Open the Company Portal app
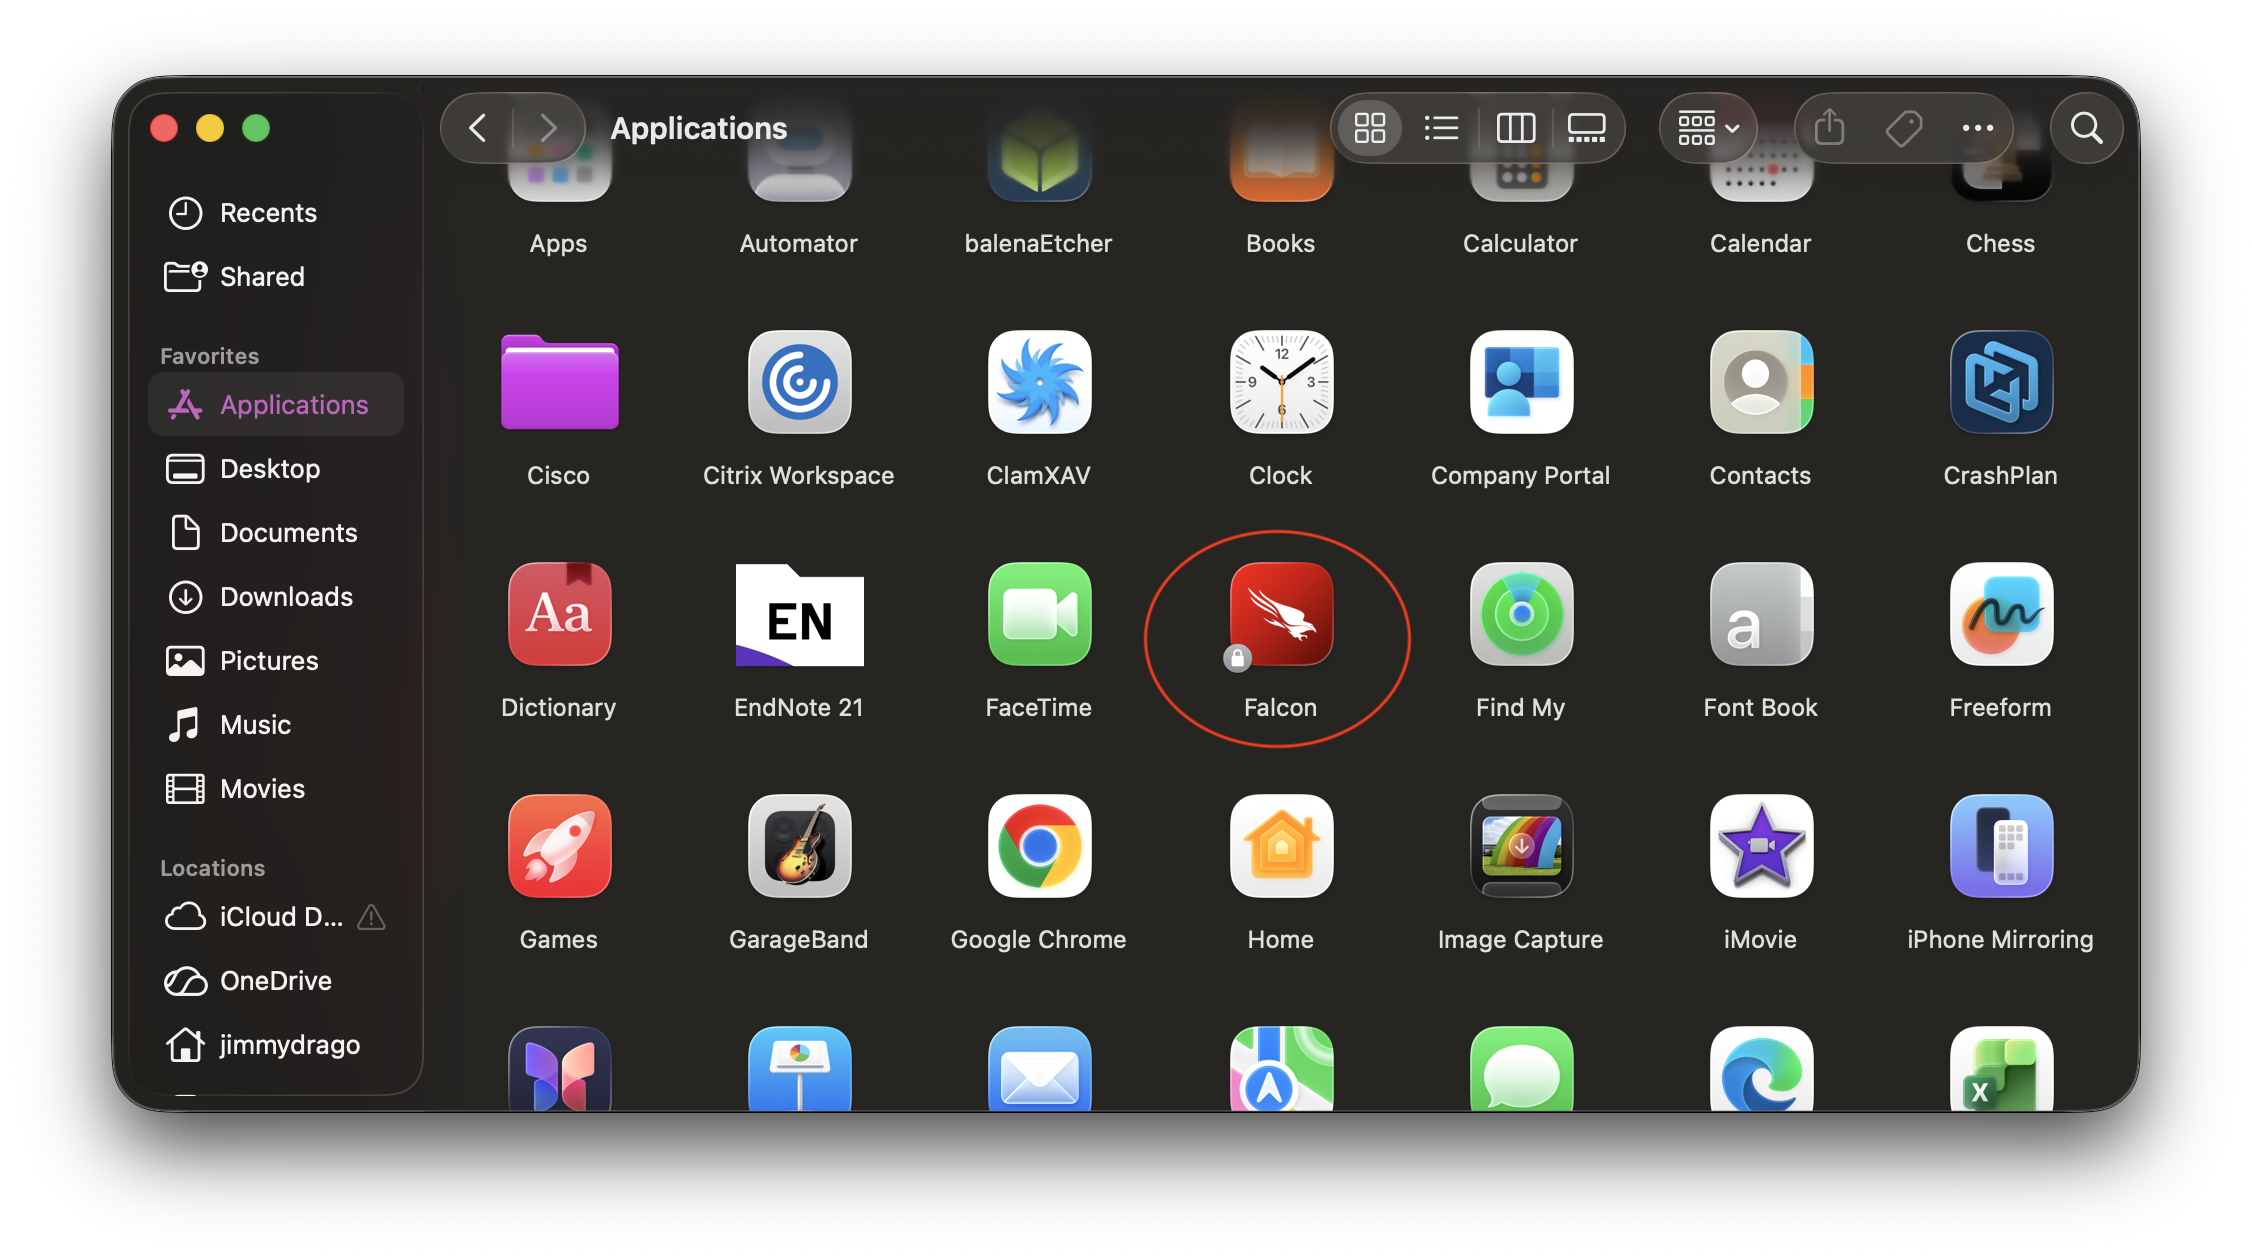Image resolution: width=2252 pixels, height=1260 pixels. coord(1521,382)
